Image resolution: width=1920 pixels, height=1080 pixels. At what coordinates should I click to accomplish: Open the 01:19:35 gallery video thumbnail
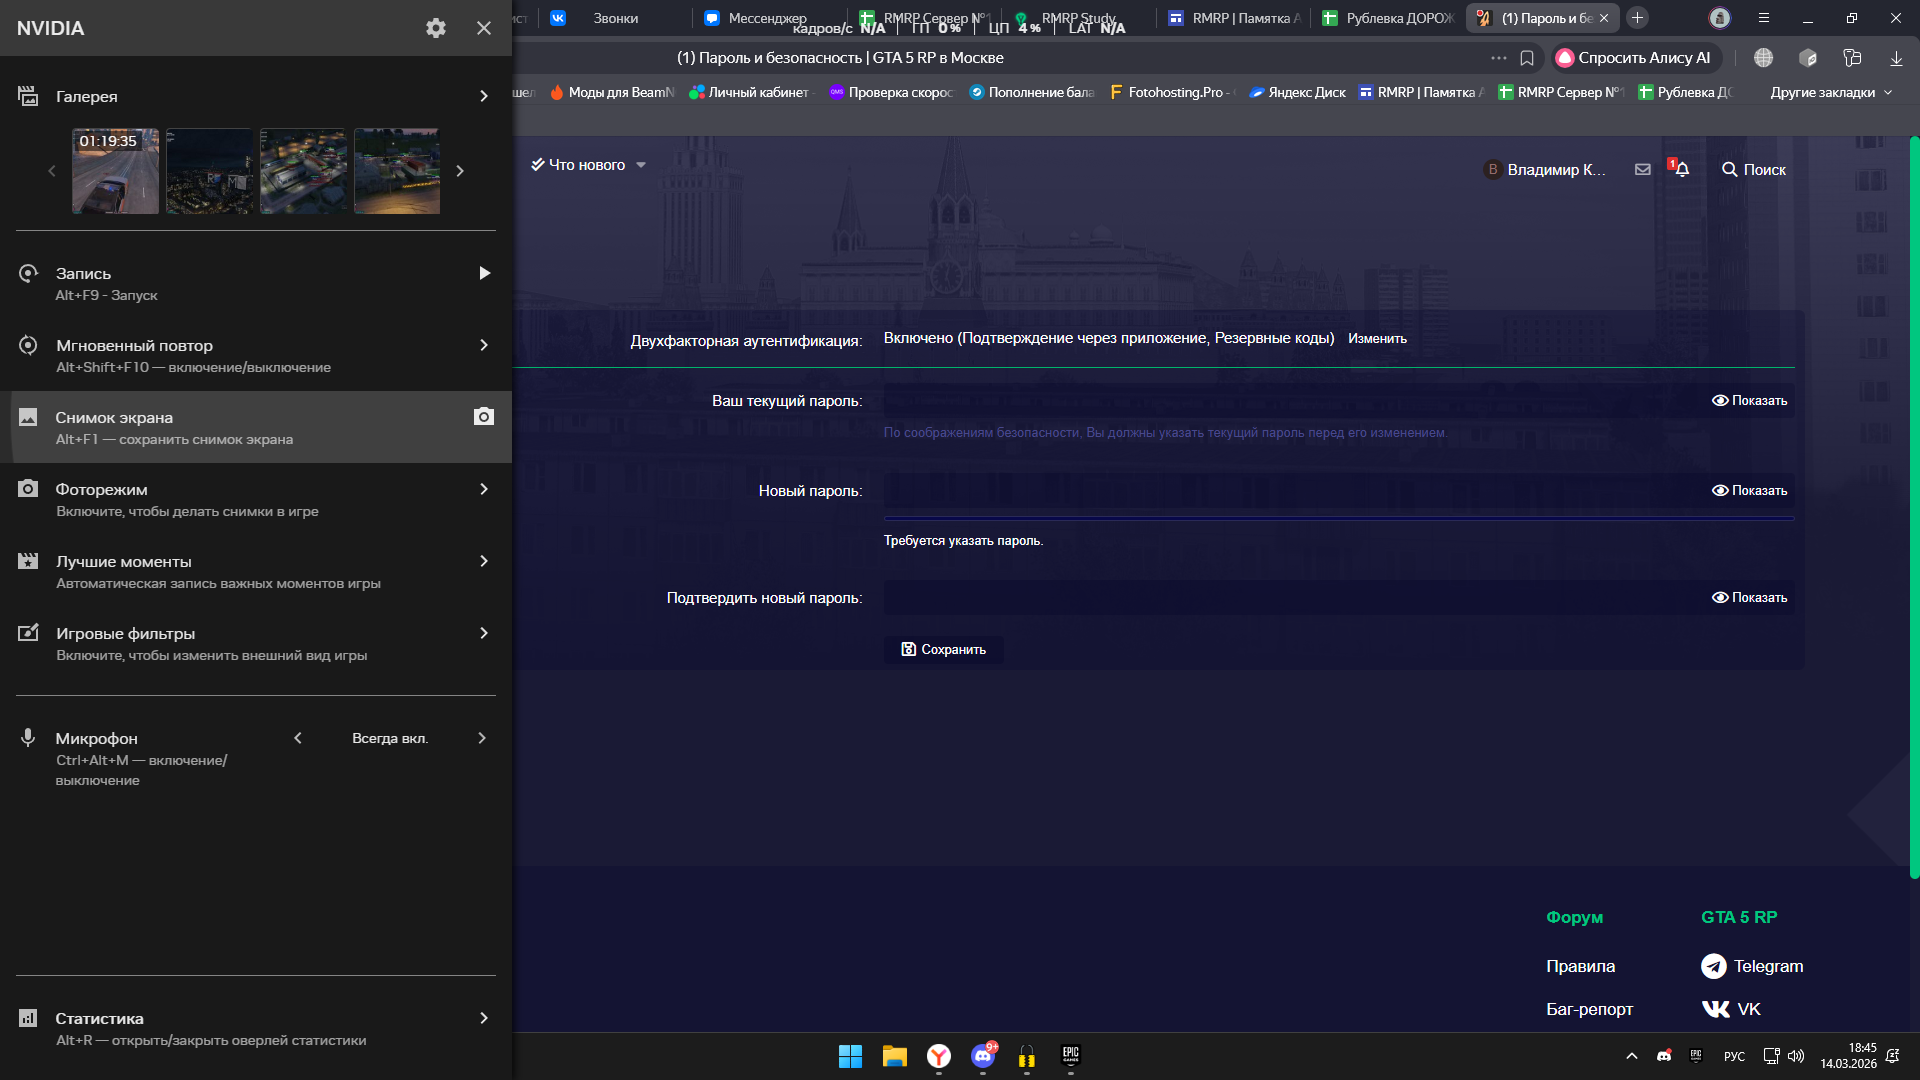[115, 171]
